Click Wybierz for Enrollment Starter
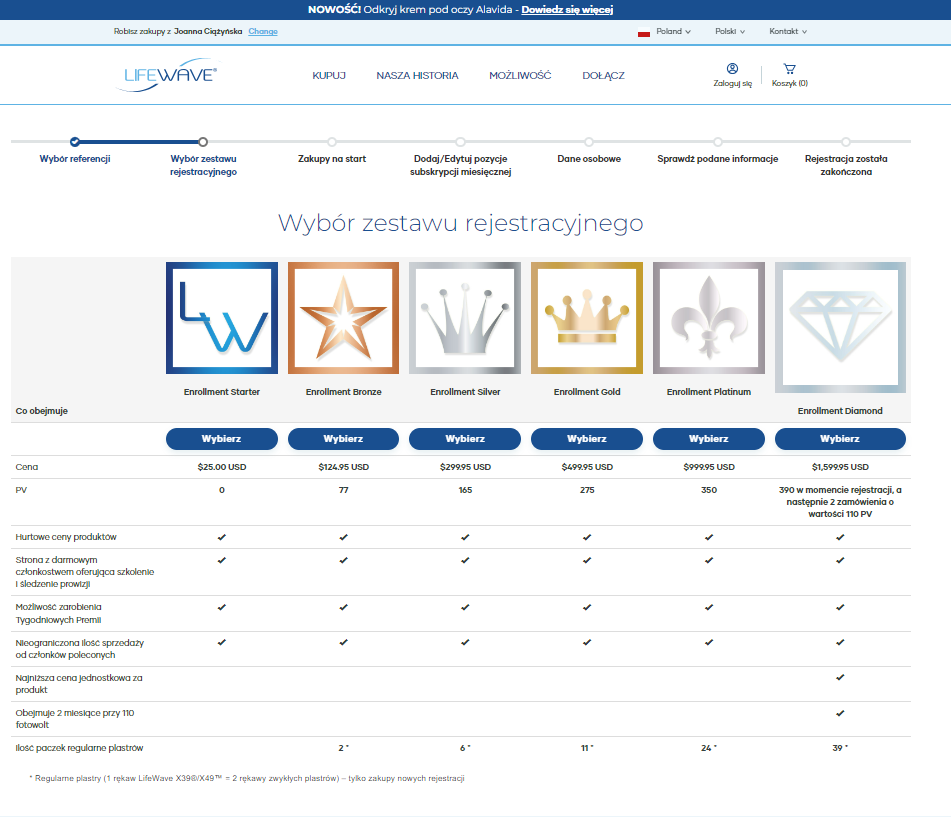 [x=222, y=439]
